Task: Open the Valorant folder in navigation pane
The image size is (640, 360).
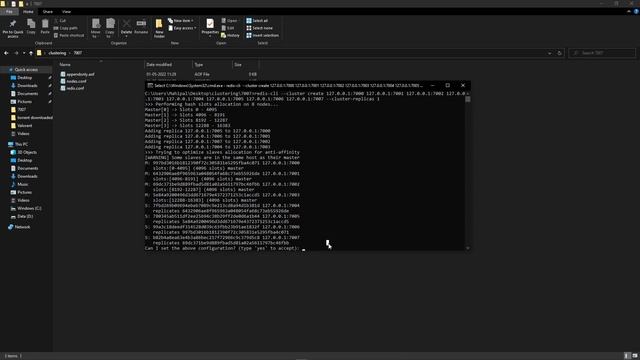Action: [24, 126]
